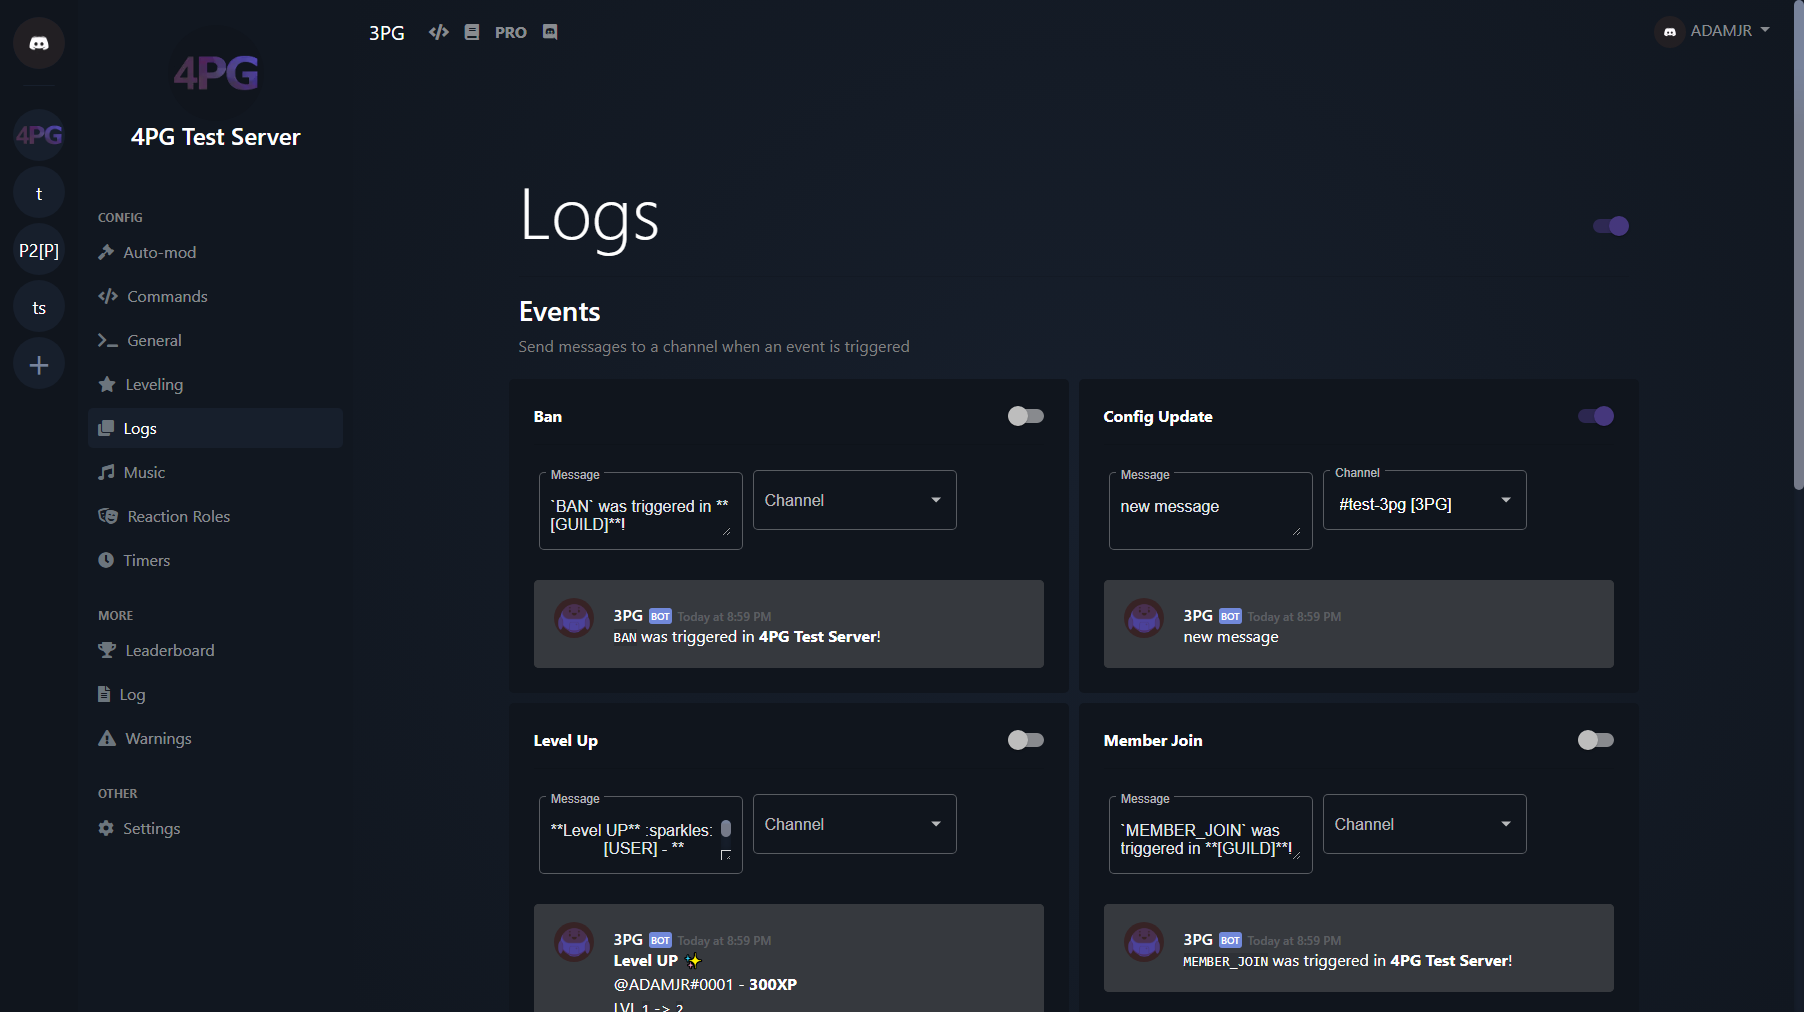This screenshot has width=1804, height=1012.
Task: Disable the Config Update toggle
Action: [x=1594, y=416]
